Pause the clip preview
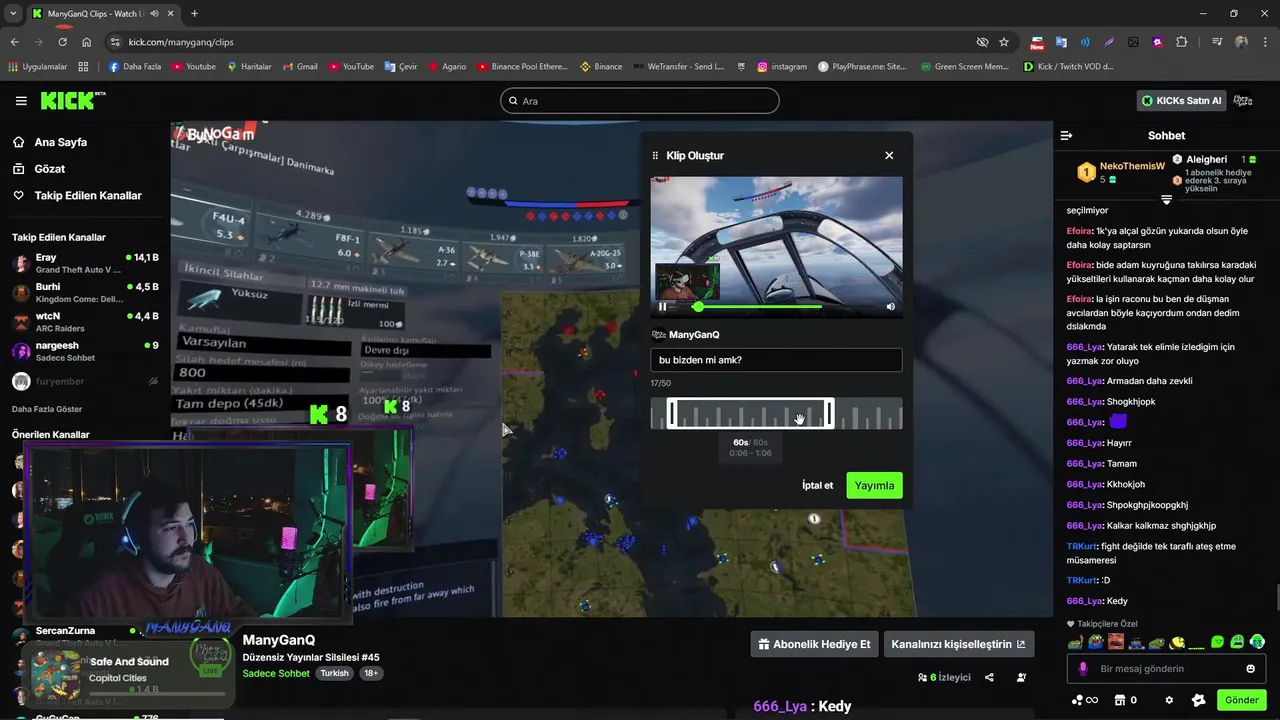Screen dimensions: 1280x720 click(x=662, y=307)
